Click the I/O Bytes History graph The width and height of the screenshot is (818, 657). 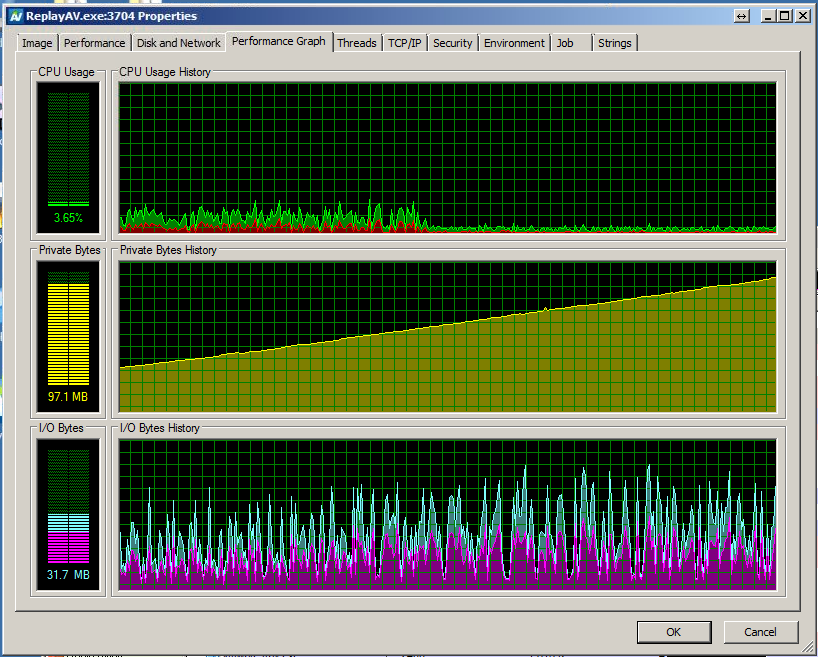448,515
